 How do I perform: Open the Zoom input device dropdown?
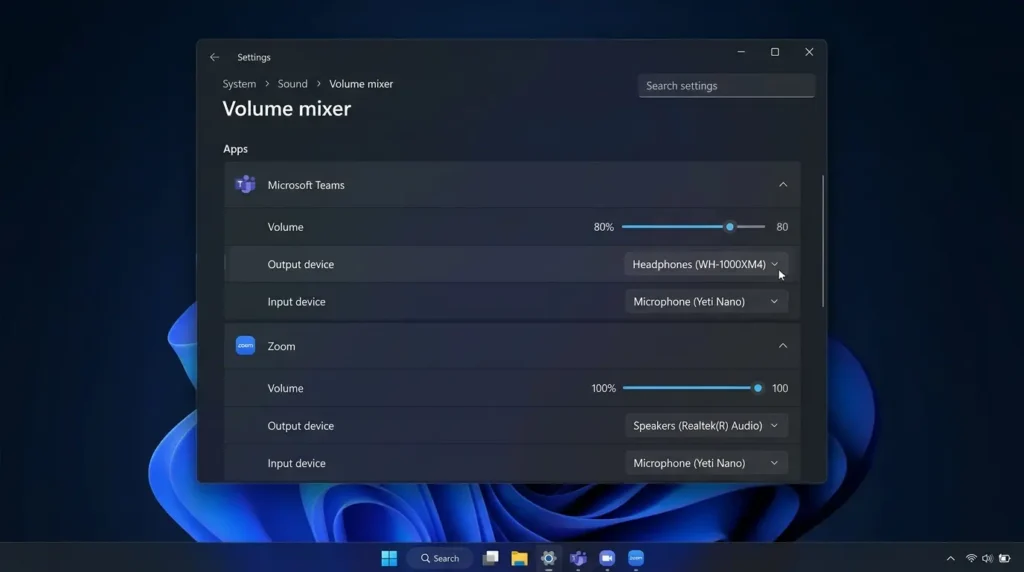706,463
